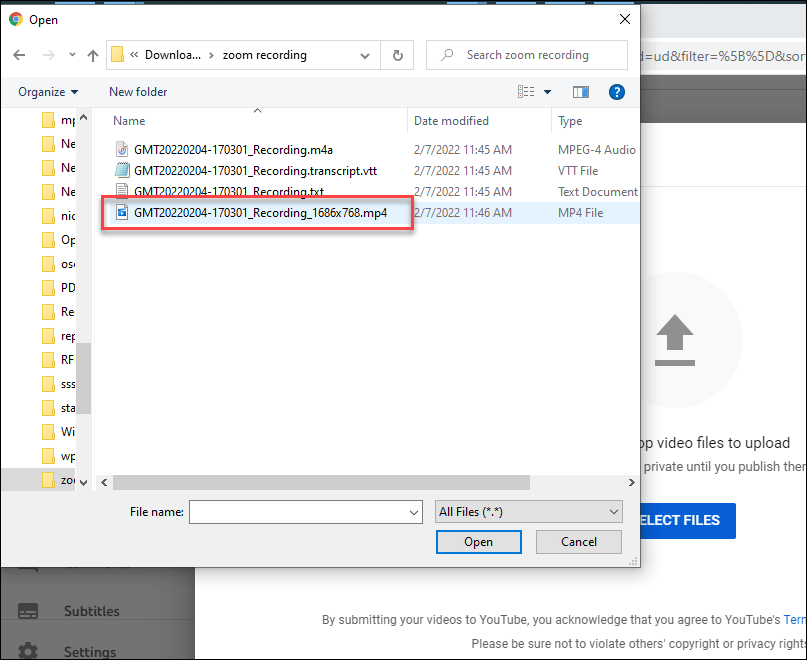Image resolution: width=807 pixels, height=660 pixels.
Task: Click the zoom recording breadcrumb
Action: pos(265,55)
